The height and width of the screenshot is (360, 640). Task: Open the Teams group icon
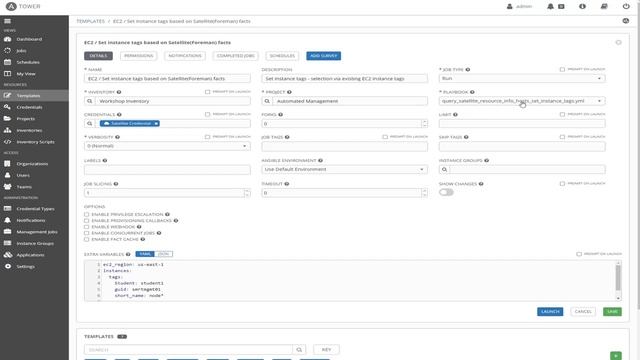click(x=7, y=187)
